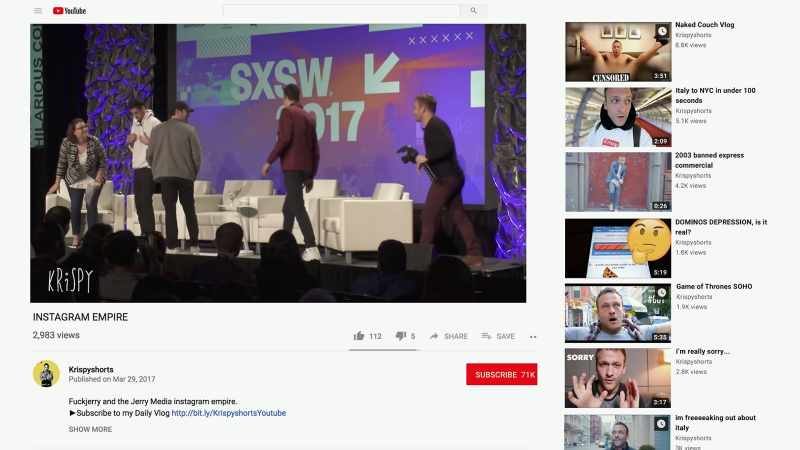Open Italy to NYC video thumbnail

[618, 117]
